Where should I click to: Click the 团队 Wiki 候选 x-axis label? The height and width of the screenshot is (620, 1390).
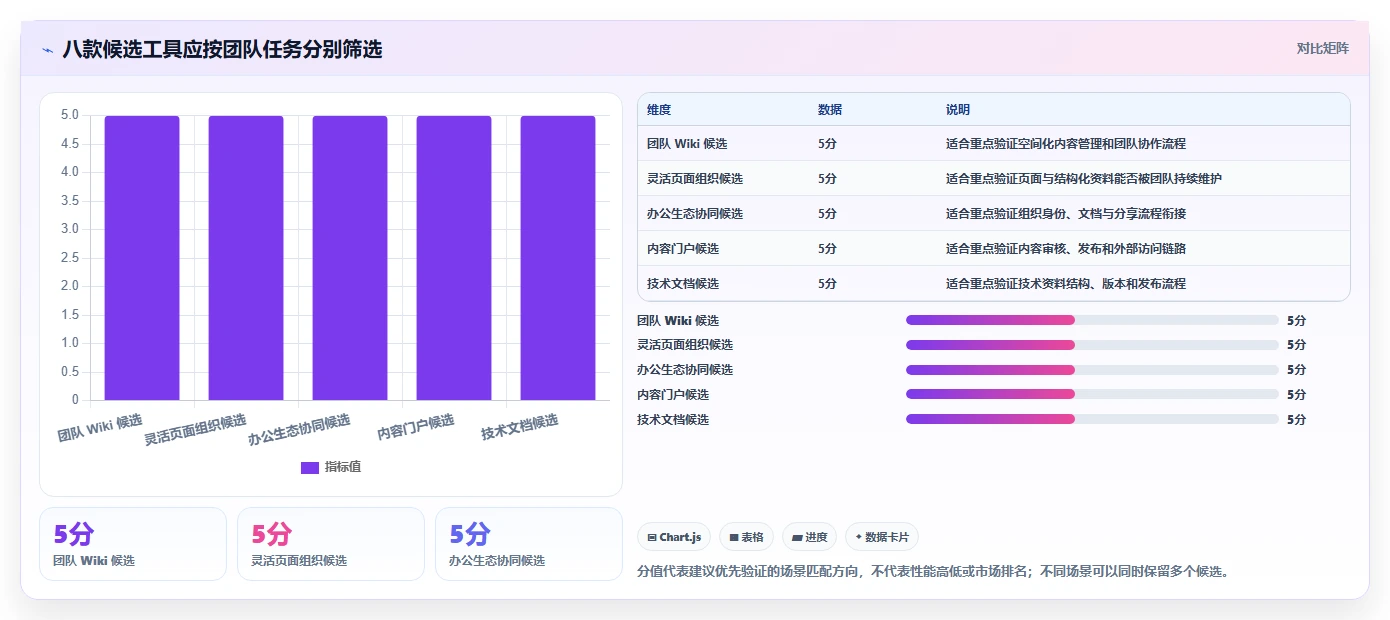[100, 428]
